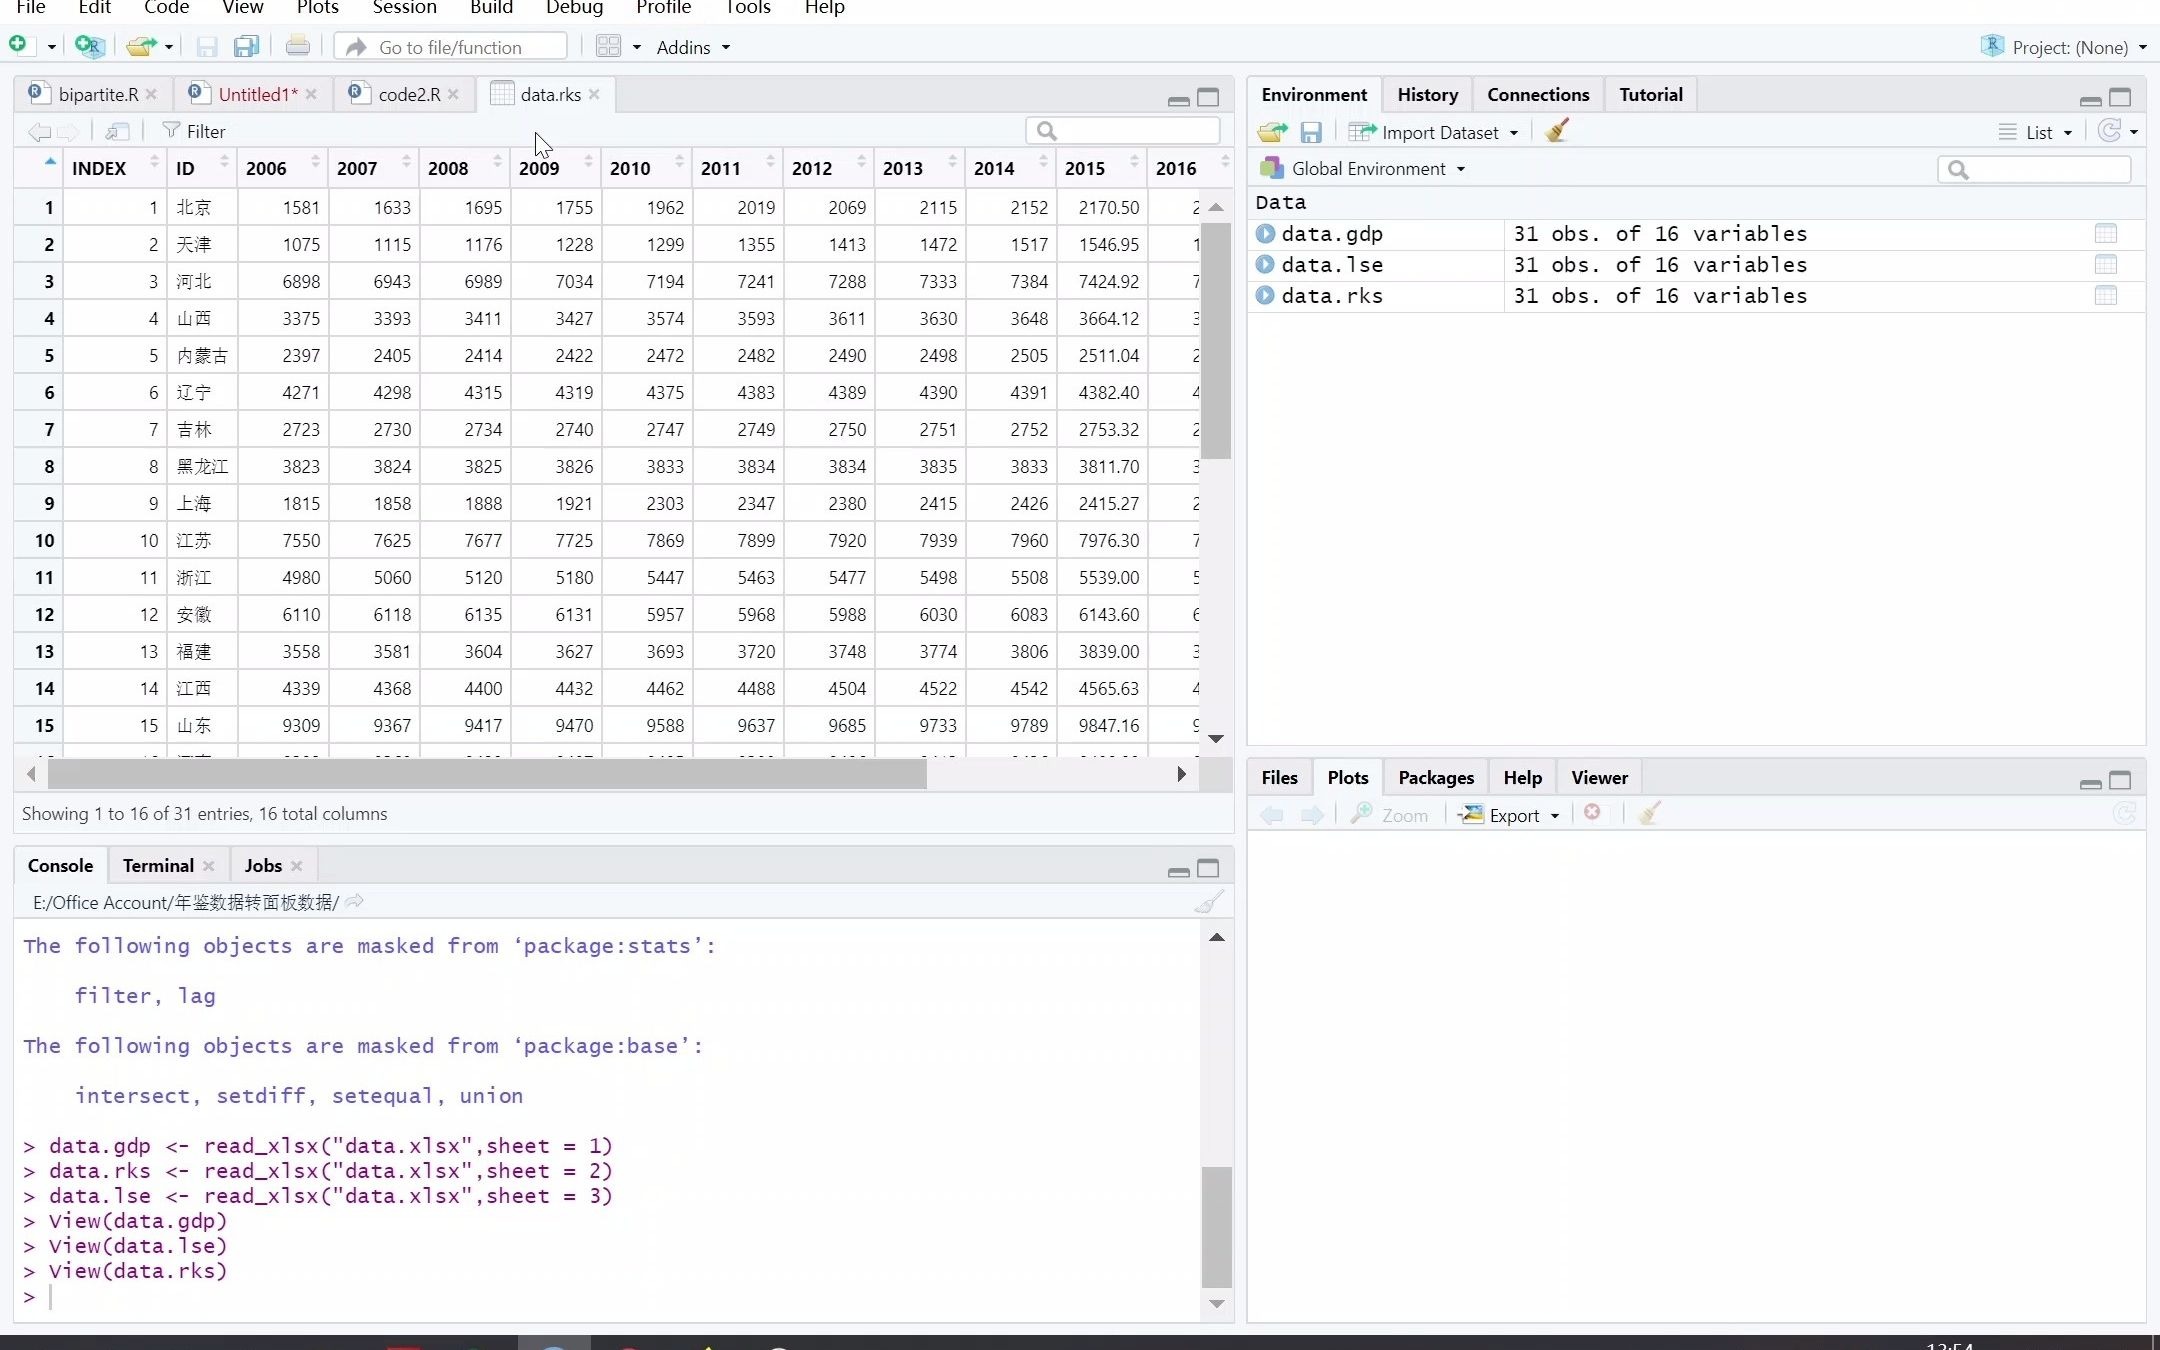2160x1350 pixels.
Task: Click the data viewer search field
Action: [1131, 131]
